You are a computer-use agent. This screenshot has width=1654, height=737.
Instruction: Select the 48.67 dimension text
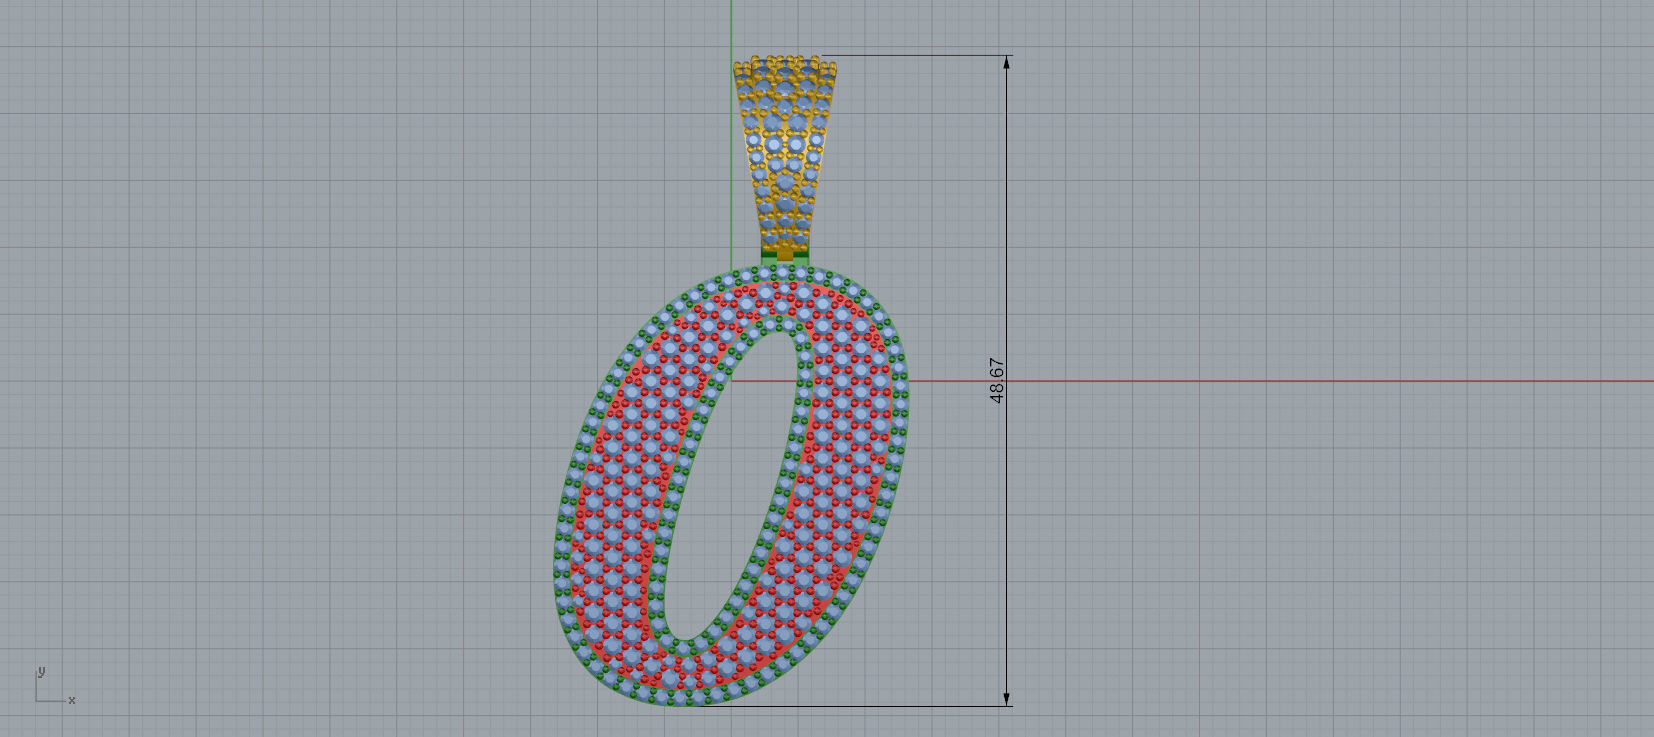[x=996, y=380]
